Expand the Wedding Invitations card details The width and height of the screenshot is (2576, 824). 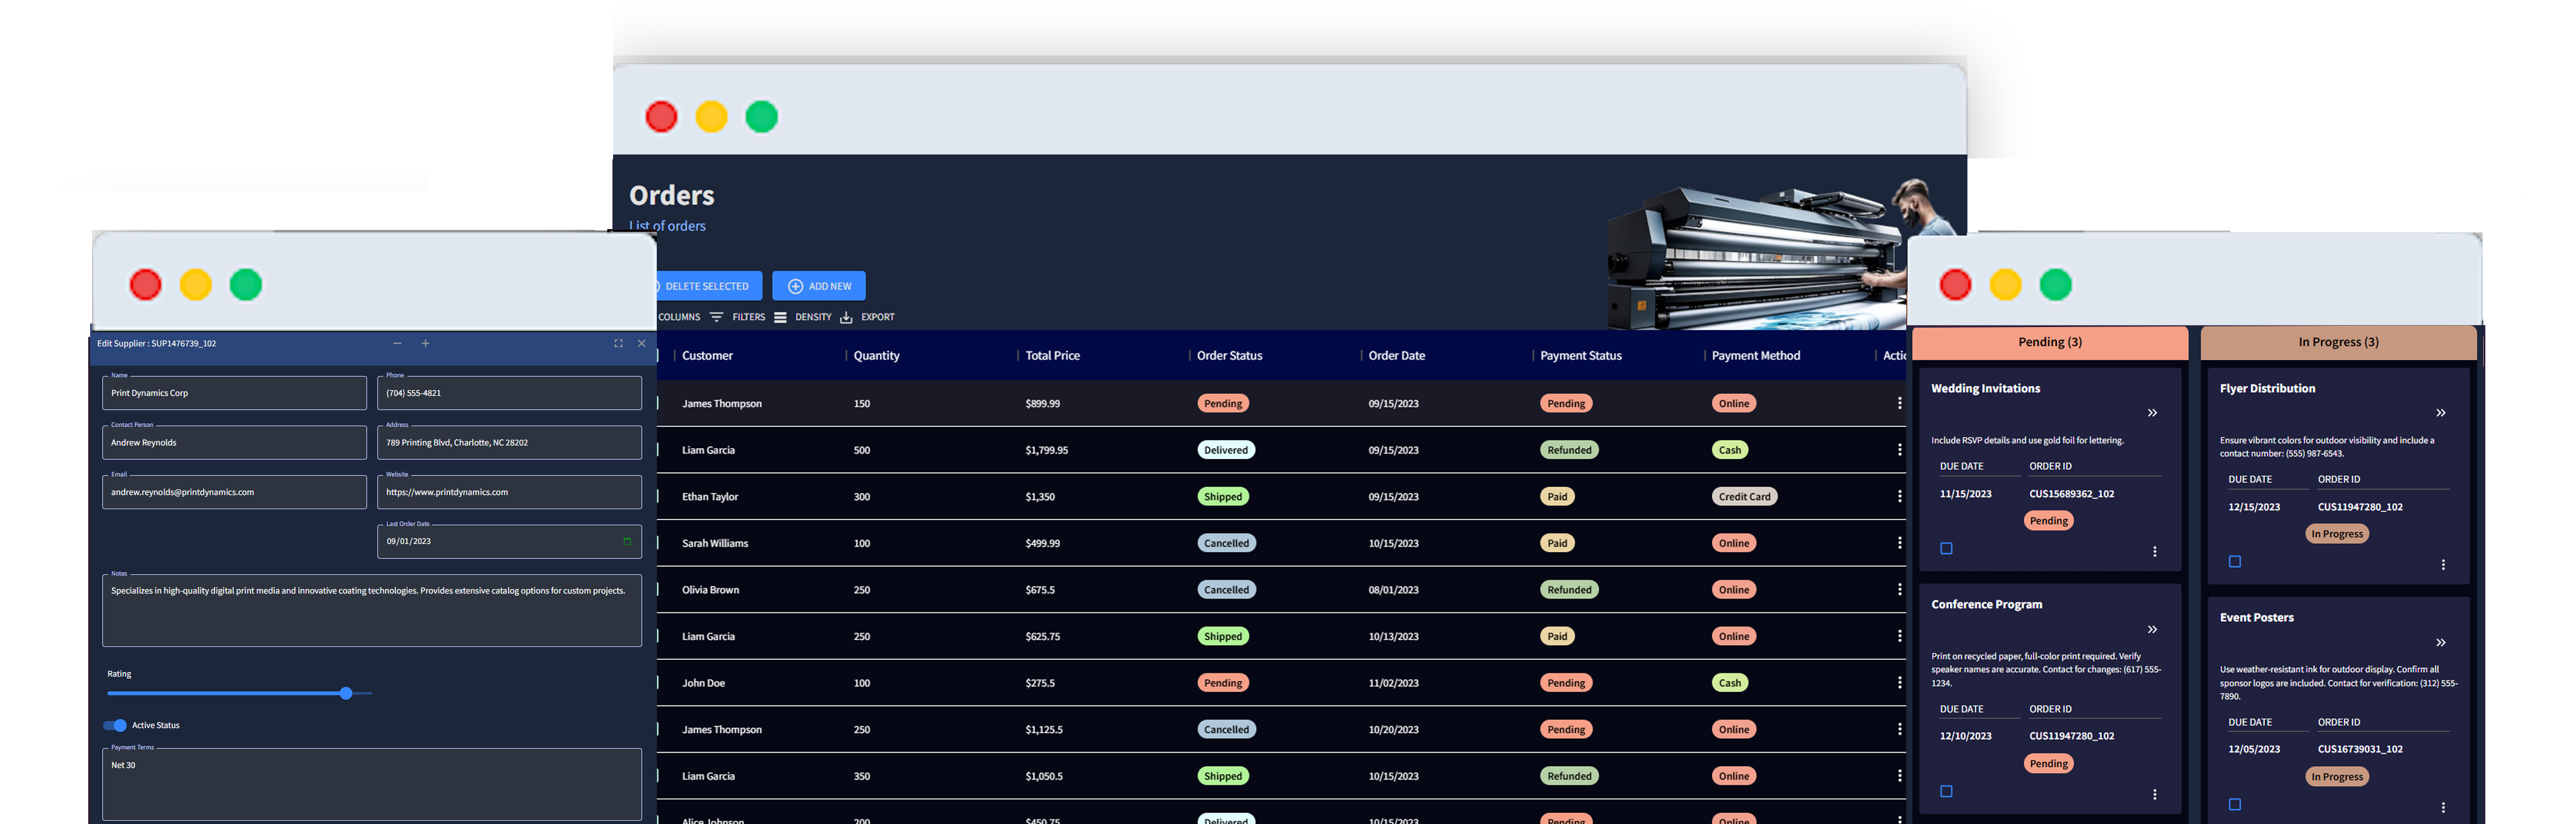pyautogui.click(x=2152, y=413)
